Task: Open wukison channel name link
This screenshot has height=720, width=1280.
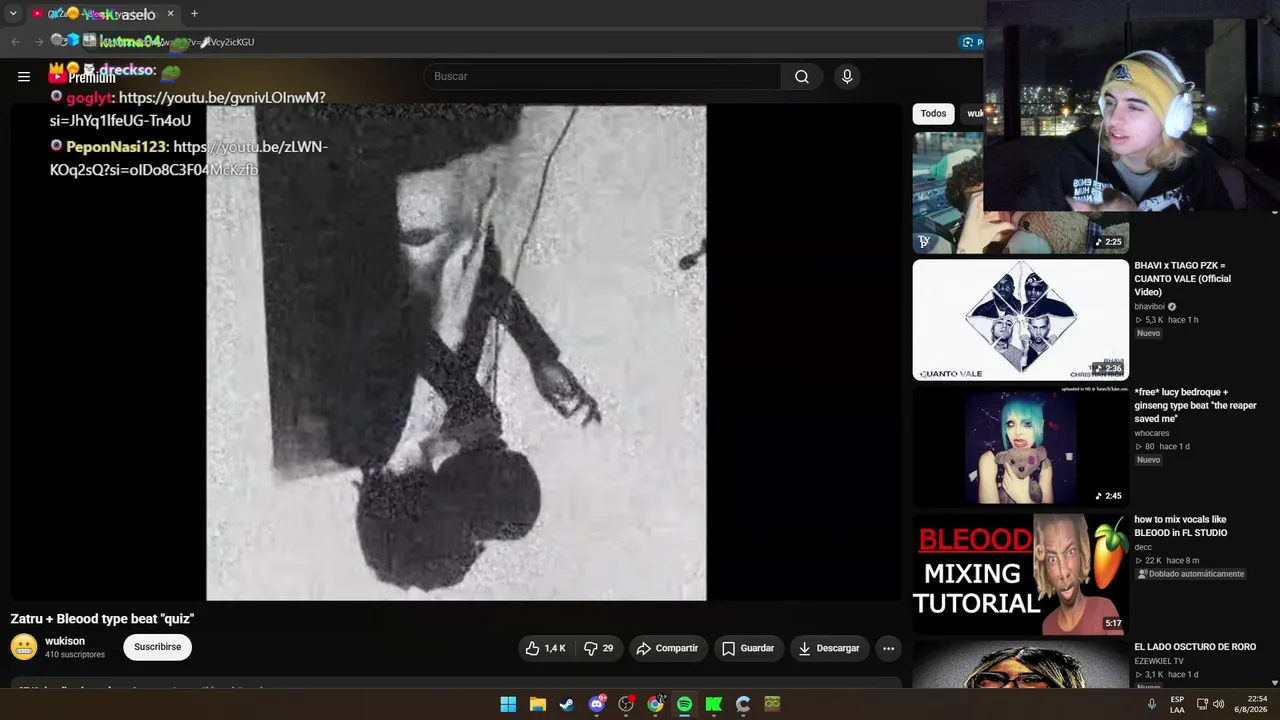Action: [65, 641]
